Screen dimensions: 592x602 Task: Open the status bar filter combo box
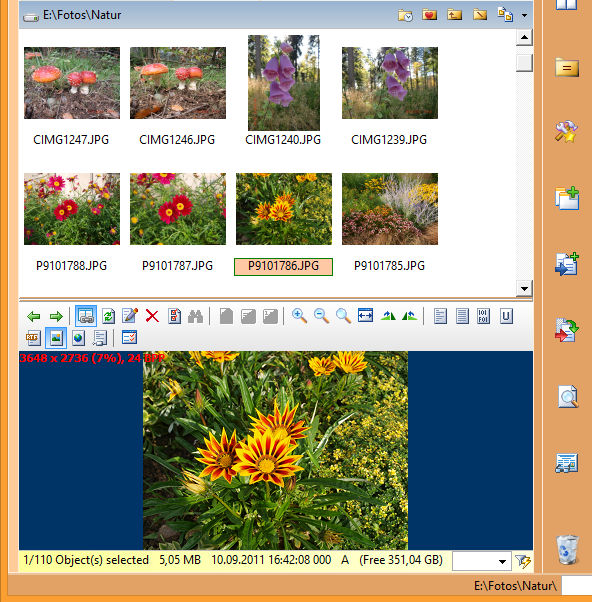(x=482, y=561)
